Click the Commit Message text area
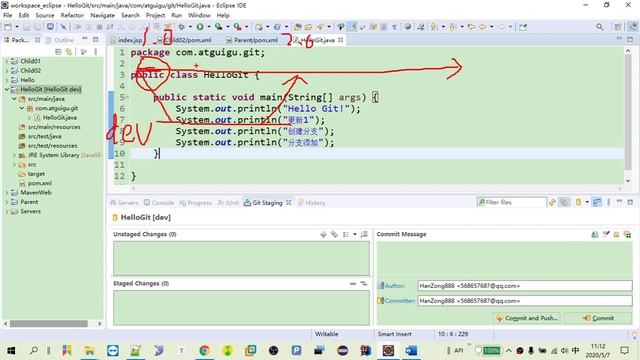The height and width of the screenshot is (360, 640). [504, 259]
